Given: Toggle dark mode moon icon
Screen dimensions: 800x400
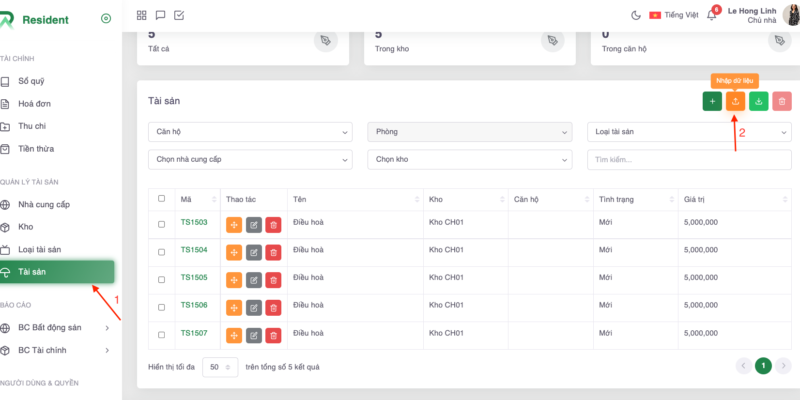Looking at the screenshot, I should 636,15.
